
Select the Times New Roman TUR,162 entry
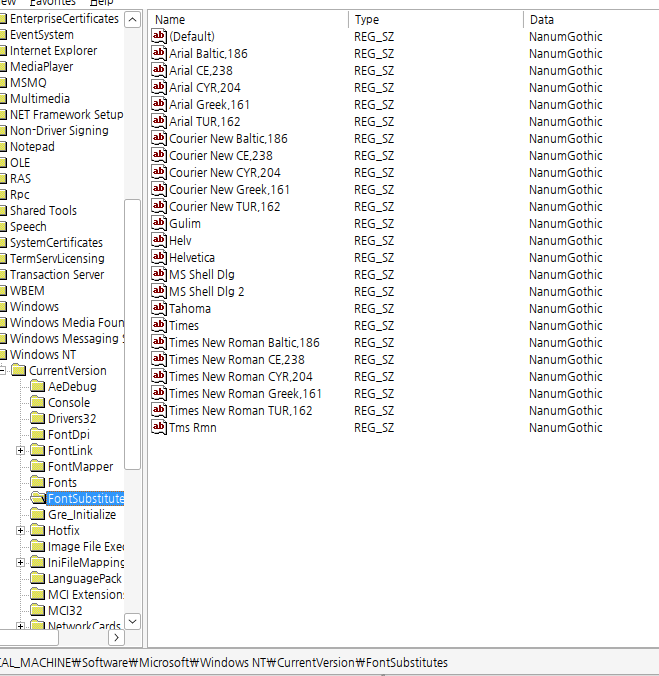point(240,411)
